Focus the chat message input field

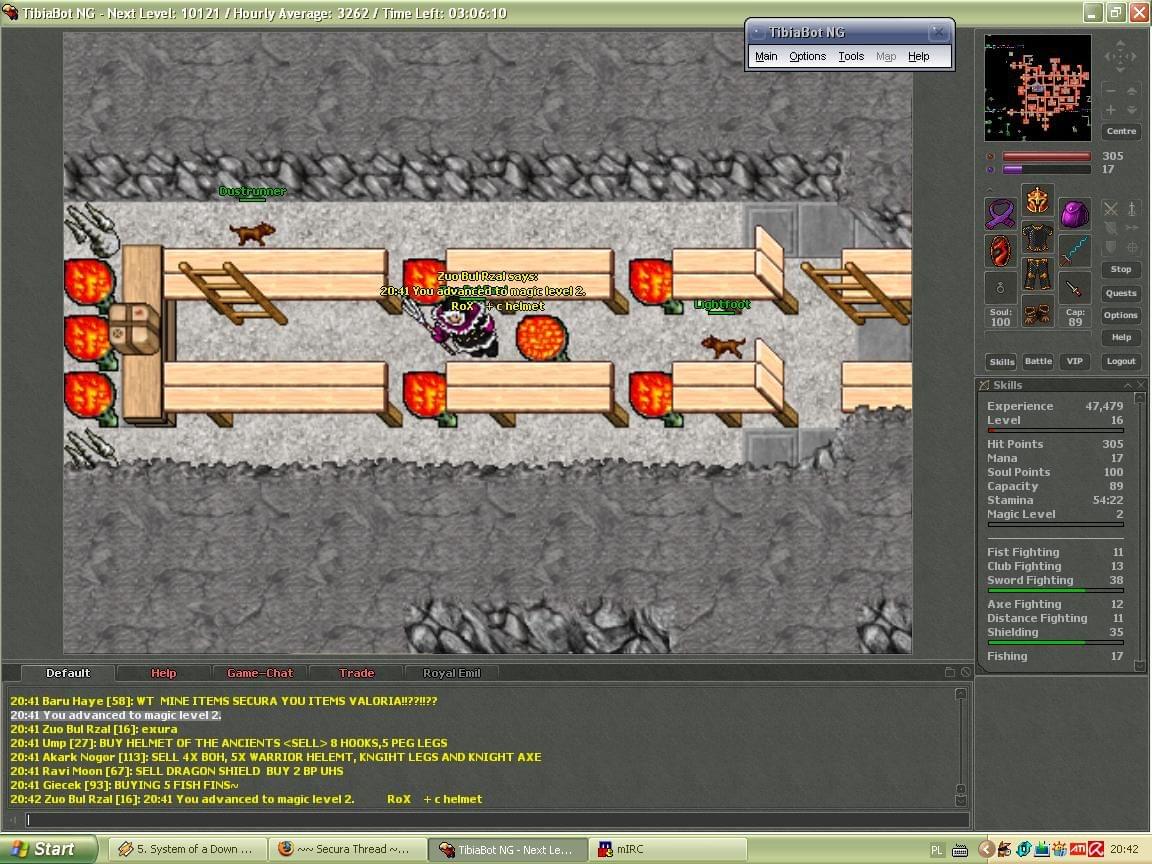click(497, 819)
